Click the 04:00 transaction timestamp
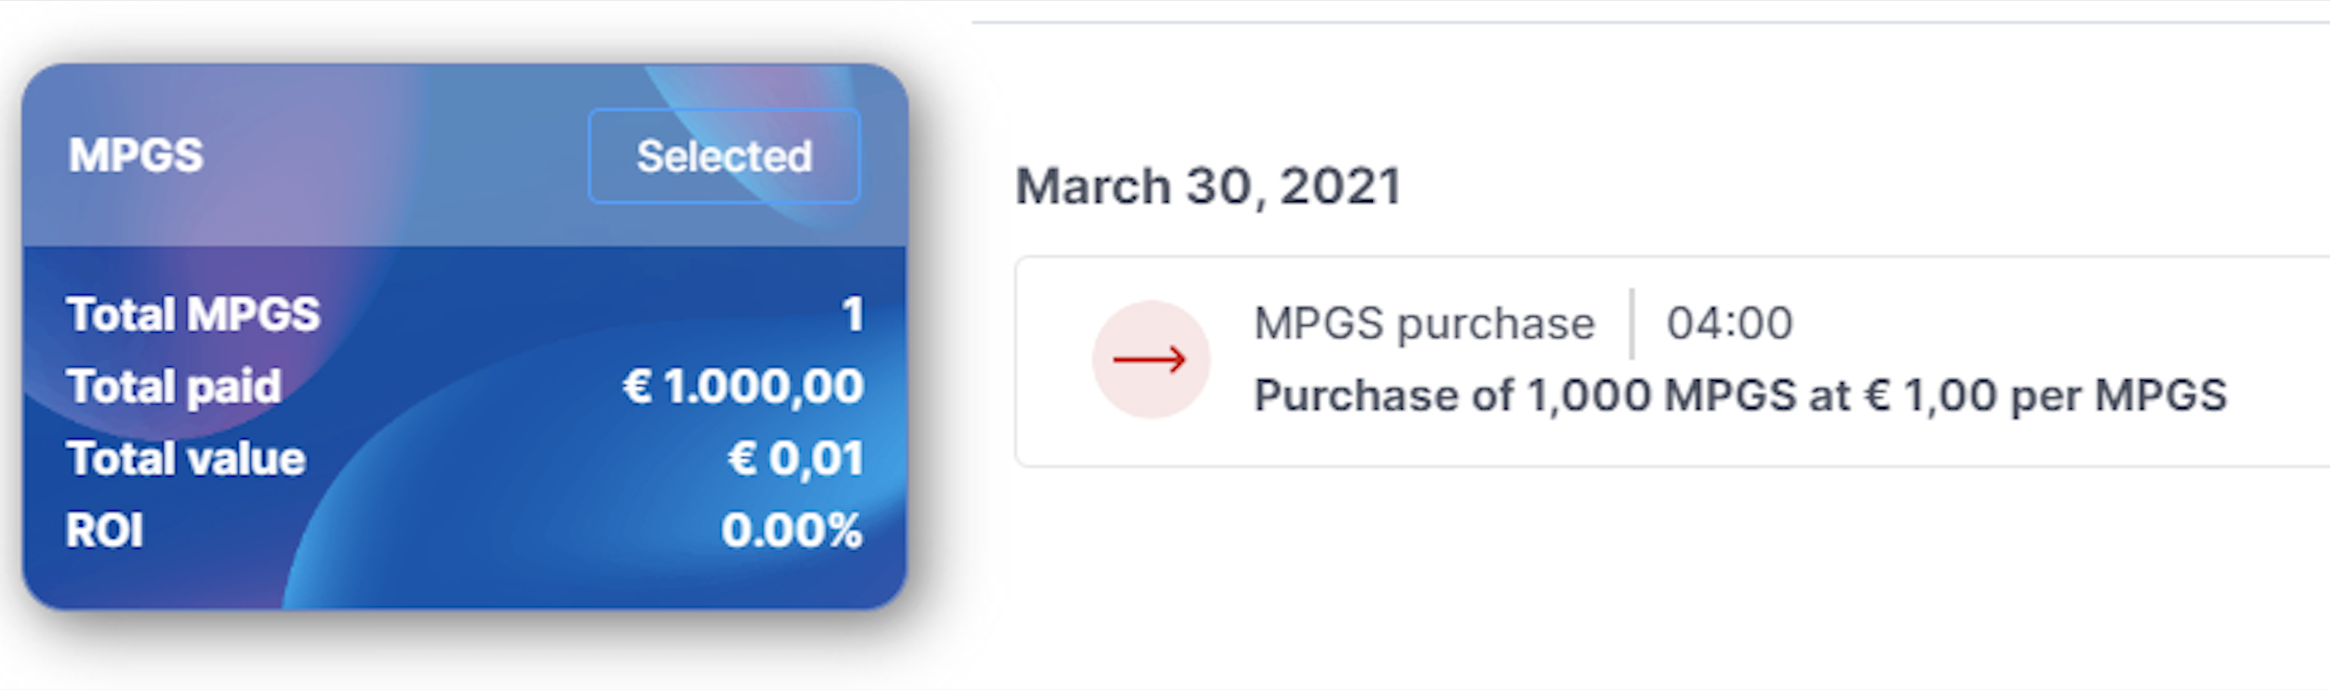The height and width of the screenshot is (690, 2330). pos(1729,324)
